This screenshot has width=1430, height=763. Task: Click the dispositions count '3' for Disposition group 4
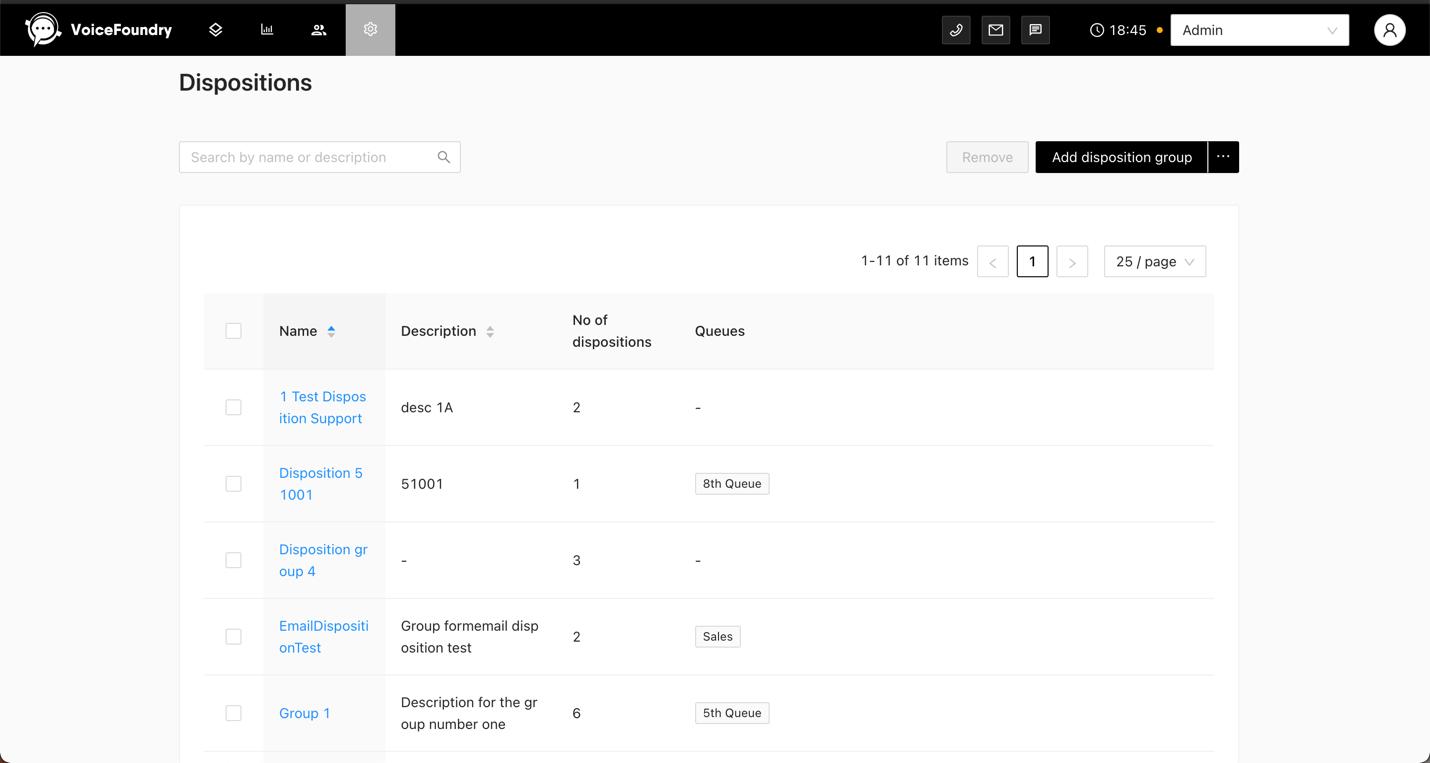click(x=577, y=560)
